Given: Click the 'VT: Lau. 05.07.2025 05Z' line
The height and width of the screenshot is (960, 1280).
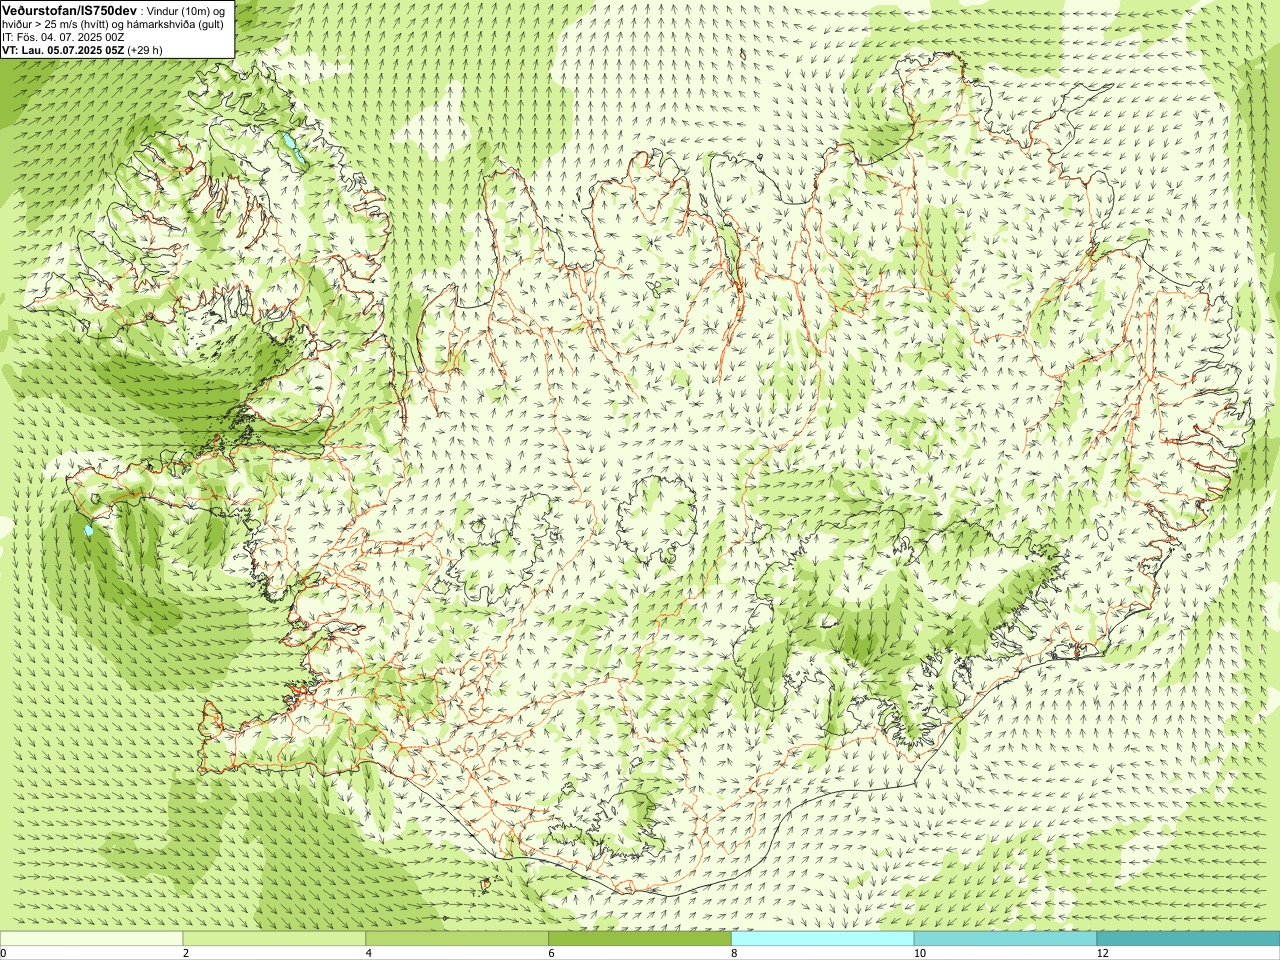Looking at the screenshot, I should [63, 50].
